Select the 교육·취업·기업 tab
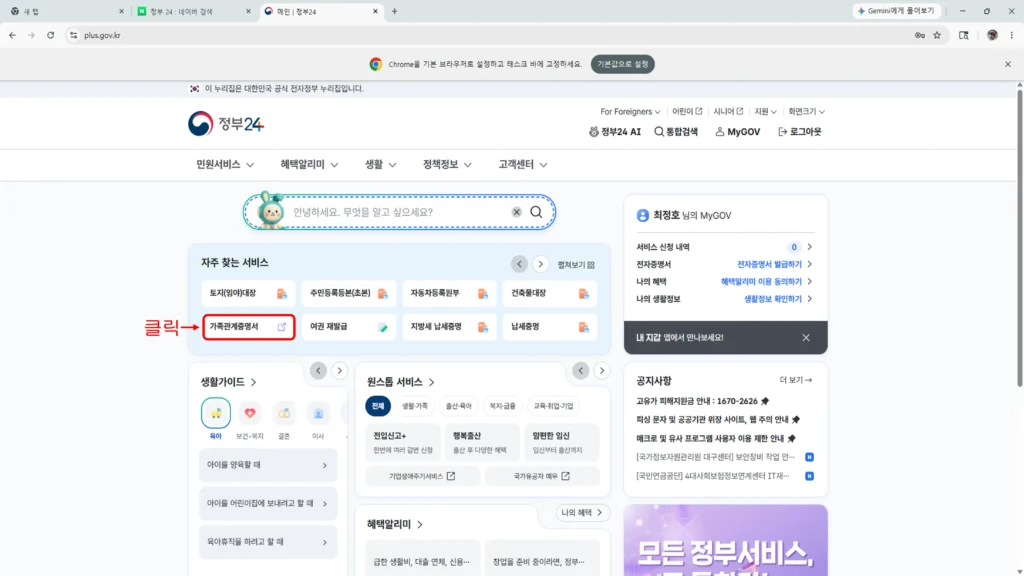Viewport: 1024px width, 576px height. pyautogui.click(x=553, y=406)
